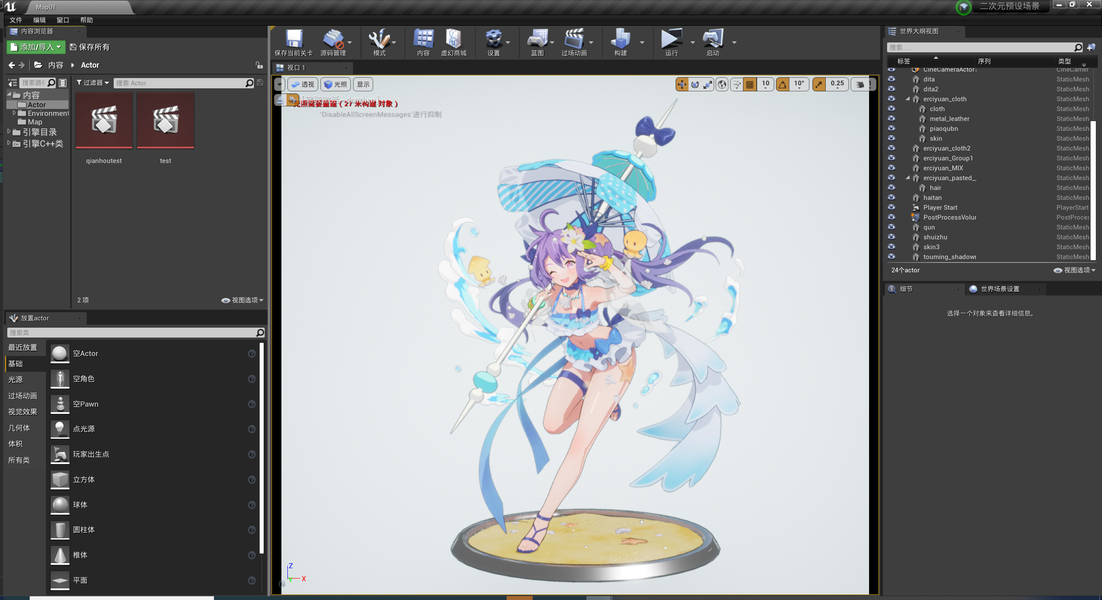Hide the dita actor via eye icon
The height and width of the screenshot is (600, 1102).
892,79
